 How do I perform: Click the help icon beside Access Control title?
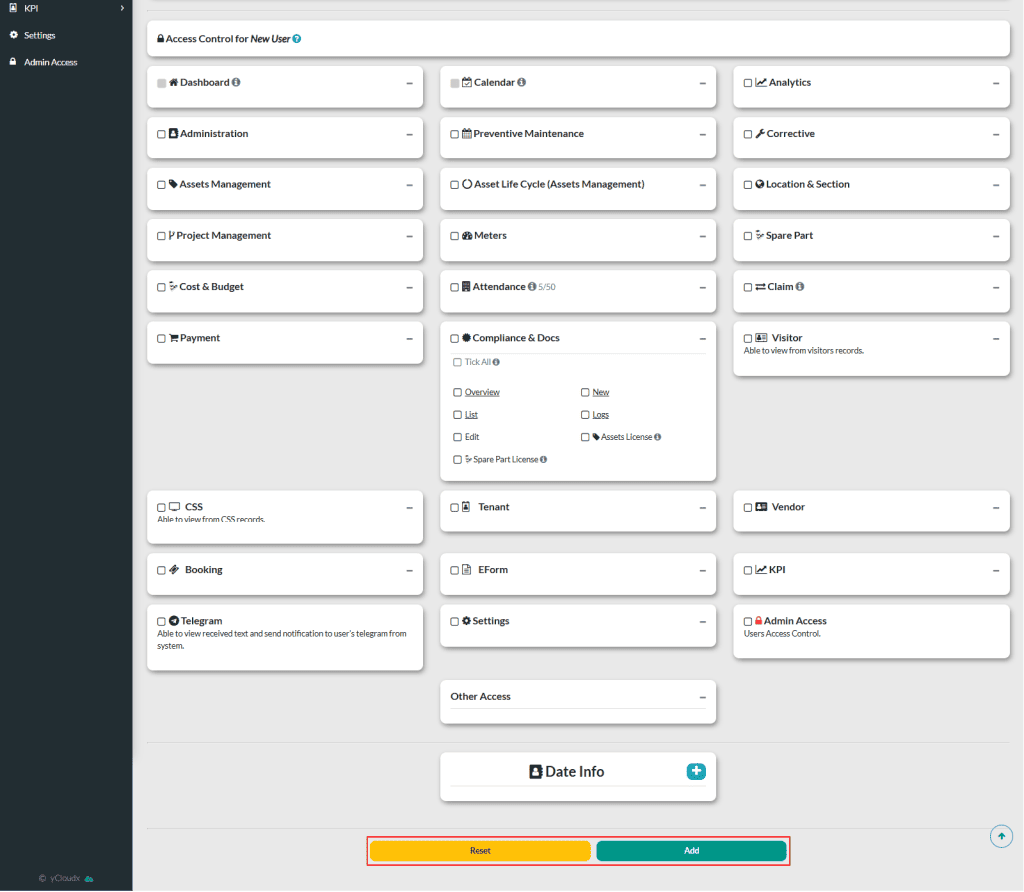[297, 39]
